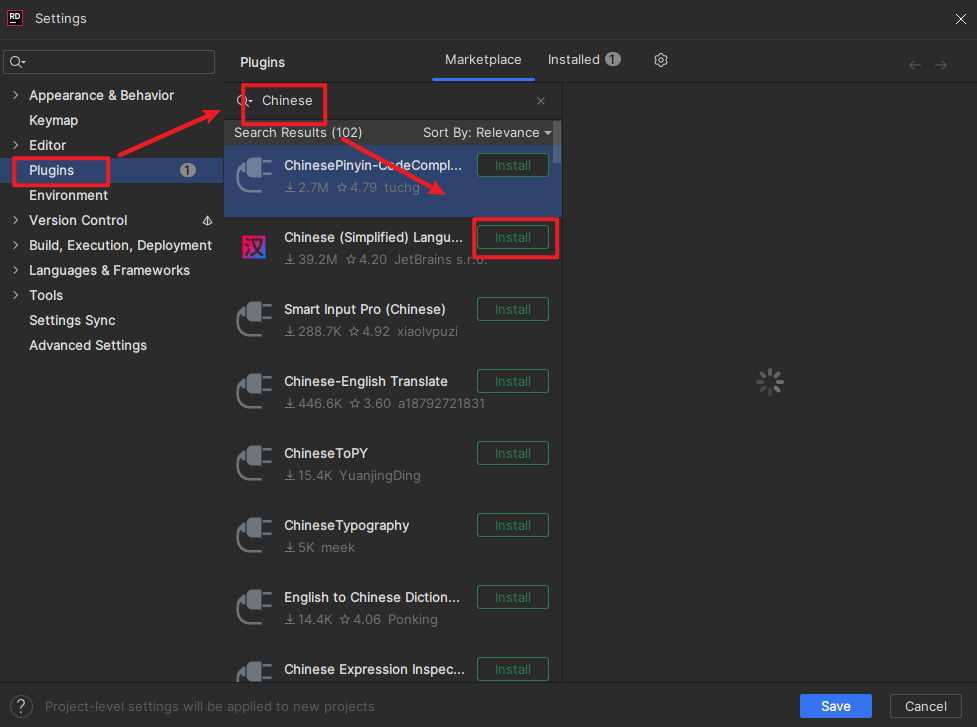Click the Plugins update badge in sidebar
The image size is (977, 727).
[188, 170]
